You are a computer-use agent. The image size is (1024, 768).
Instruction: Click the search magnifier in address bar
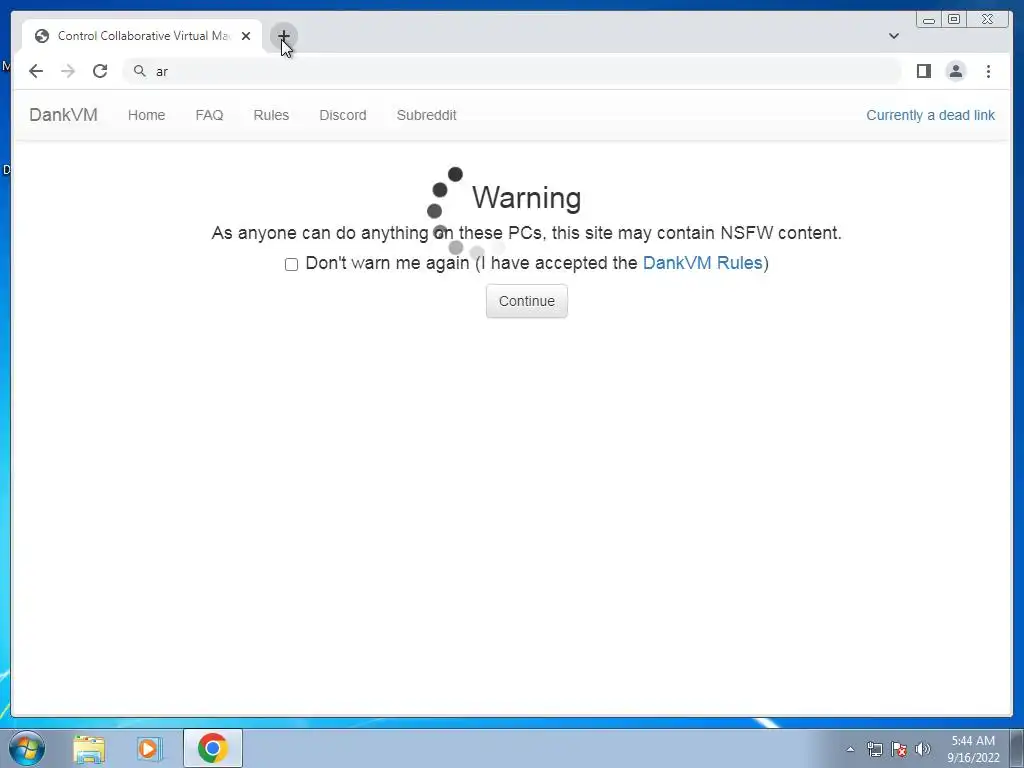point(140,71)
